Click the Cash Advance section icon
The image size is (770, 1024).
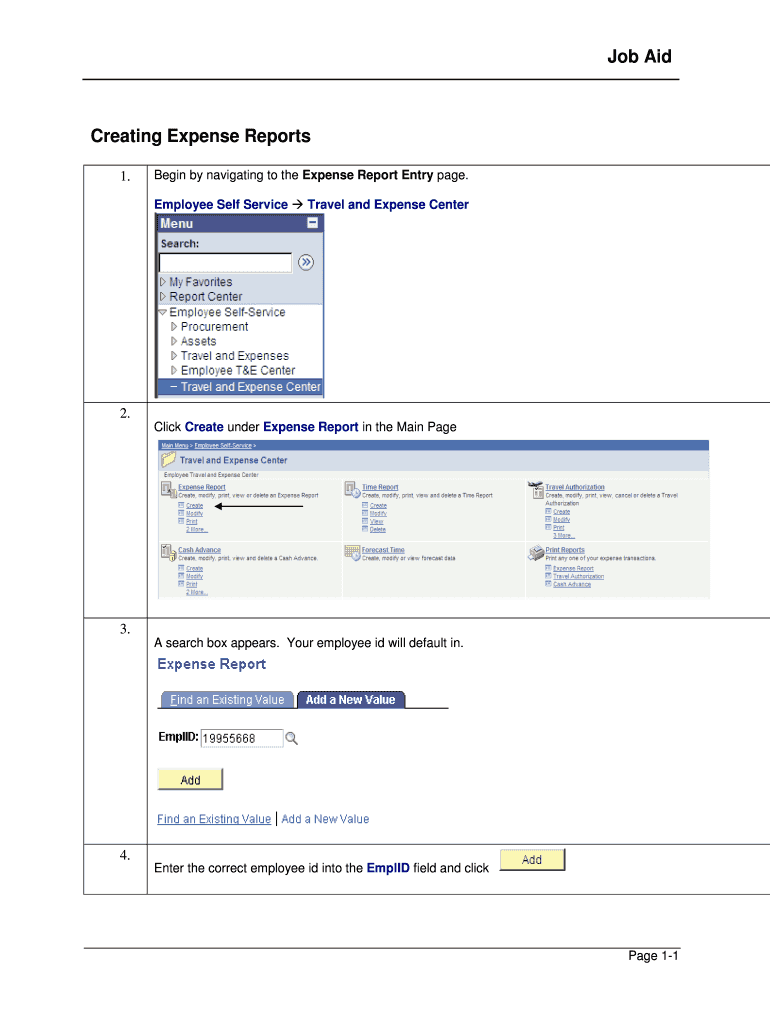[x=167, y=552]
